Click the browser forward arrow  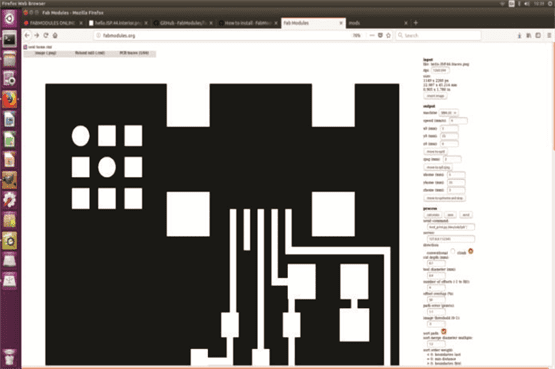click(36, 35)
